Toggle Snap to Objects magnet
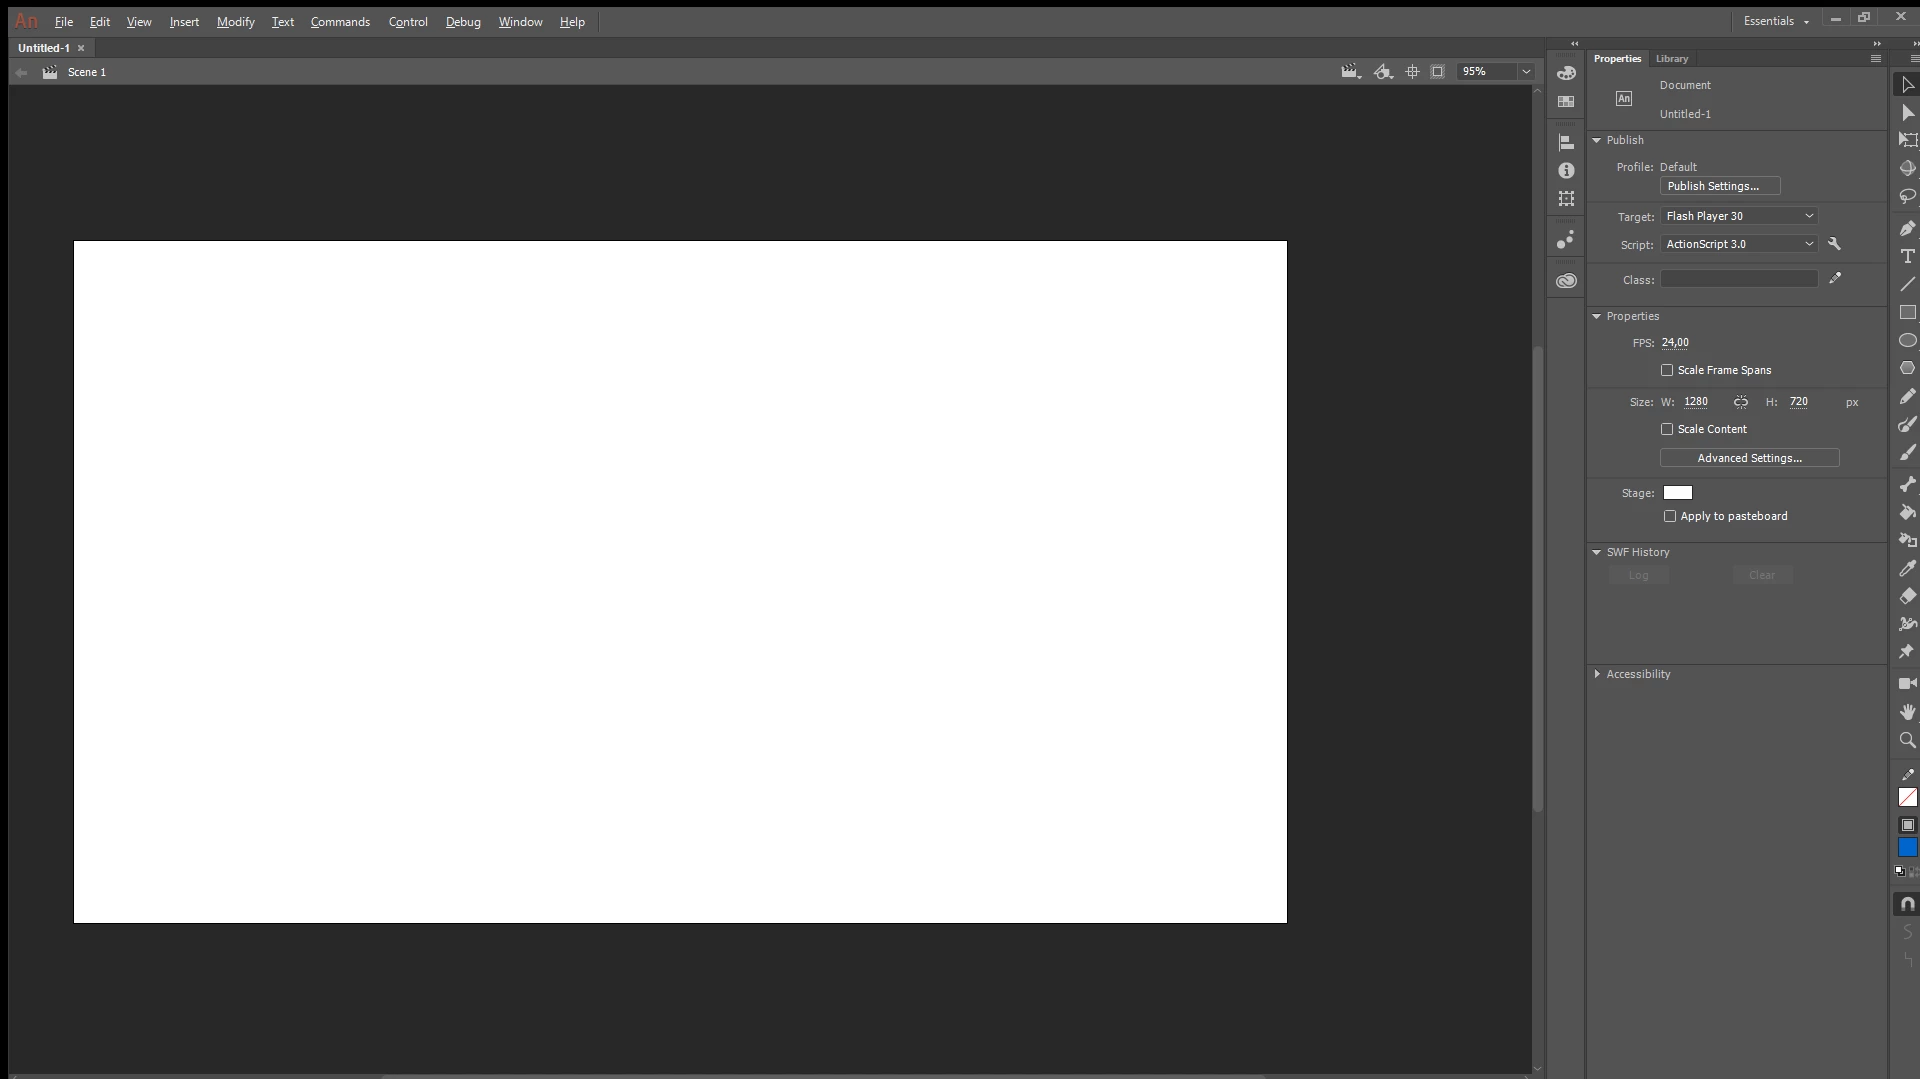This screenshot has width=1920, height=1079. pyautogui.click(x=1907, y=904)
